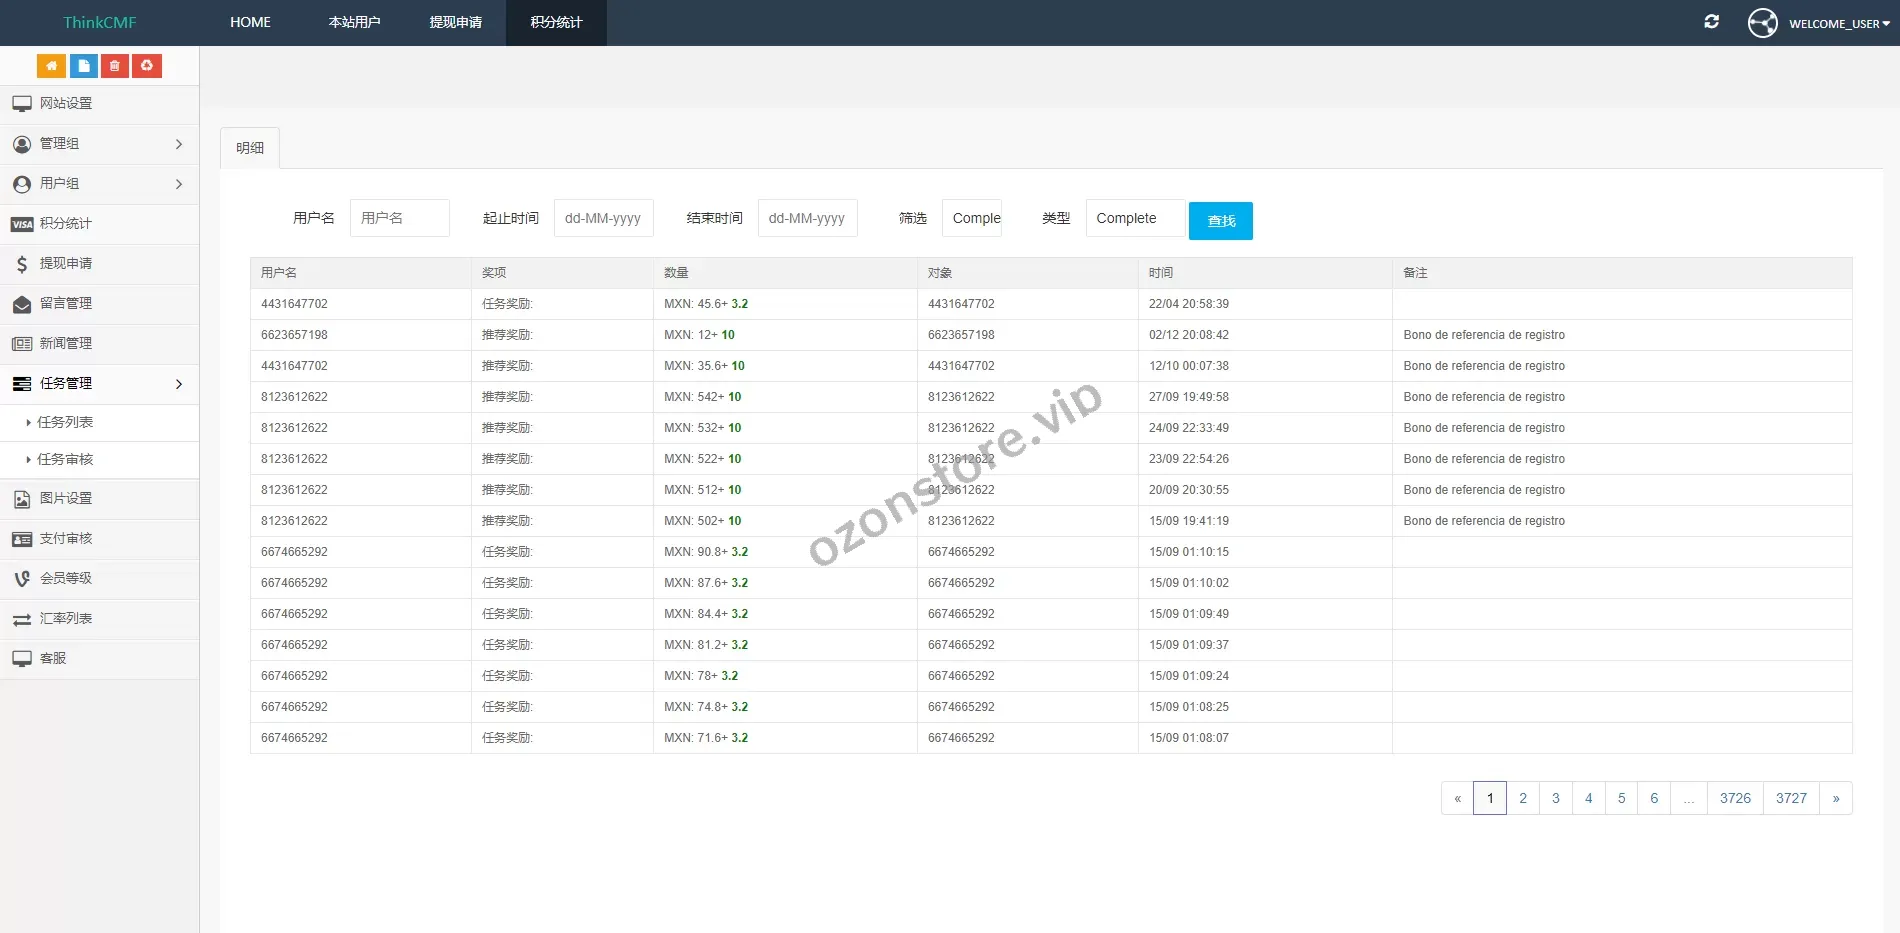
Task: Open the 类型 Complete dropdown
Action: click(1135, 219)
